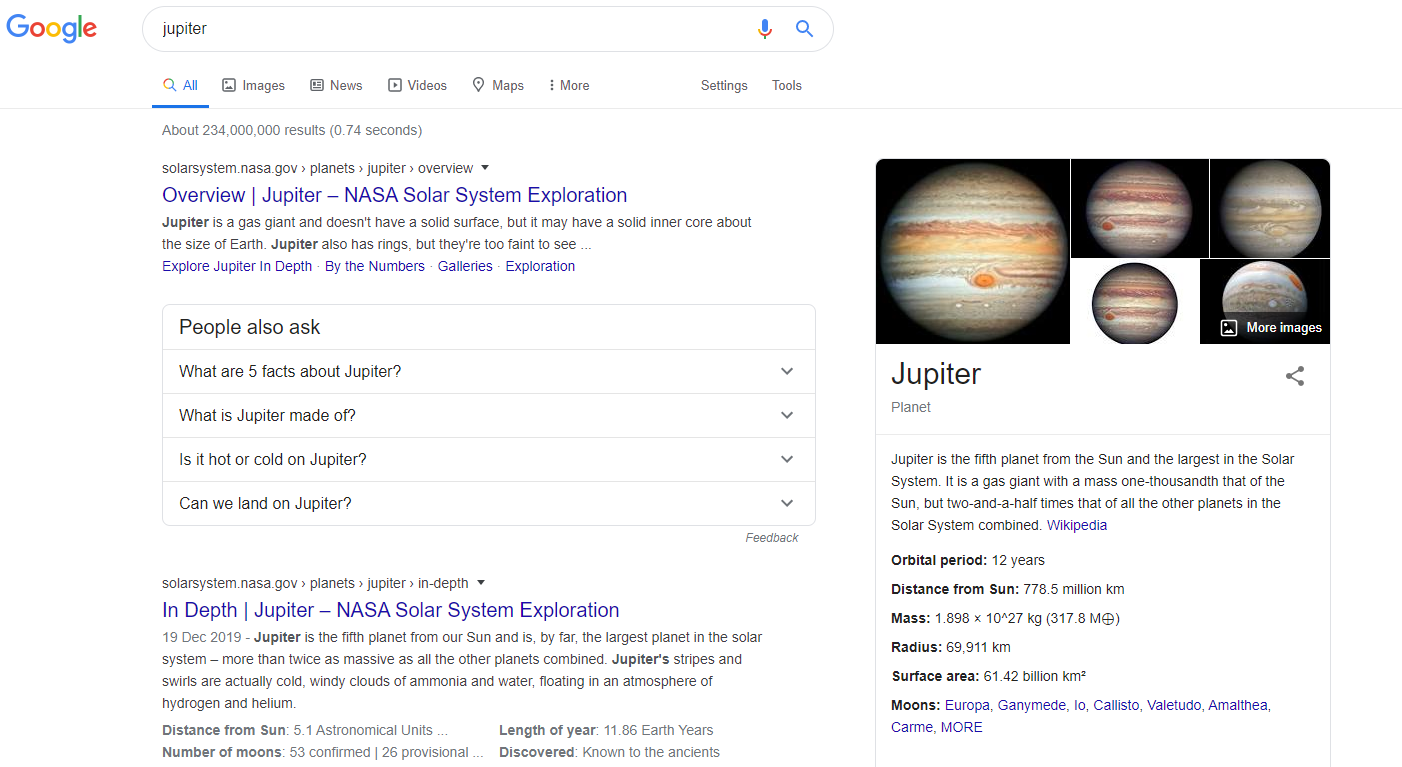This screenshot has width=1402, height=767.
Task: Click the '778.5 million km' distance value
Action: [1074, 589]
